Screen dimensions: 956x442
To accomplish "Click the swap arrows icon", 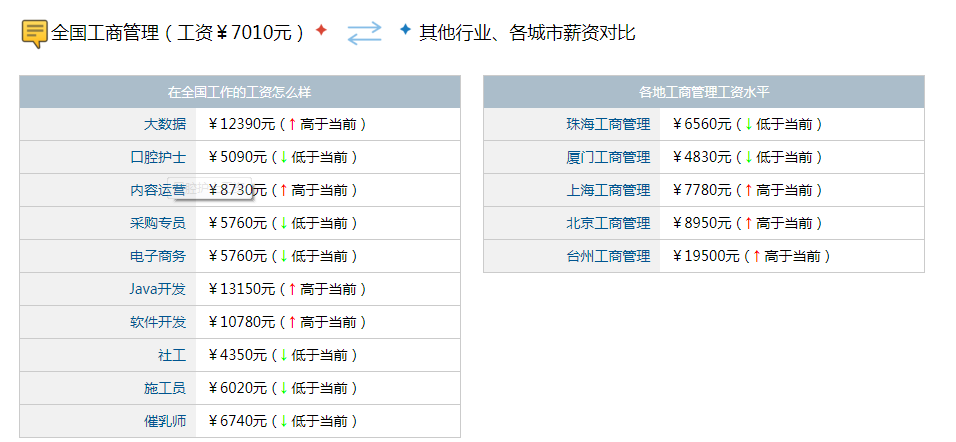I will click(x=364, y=33).
